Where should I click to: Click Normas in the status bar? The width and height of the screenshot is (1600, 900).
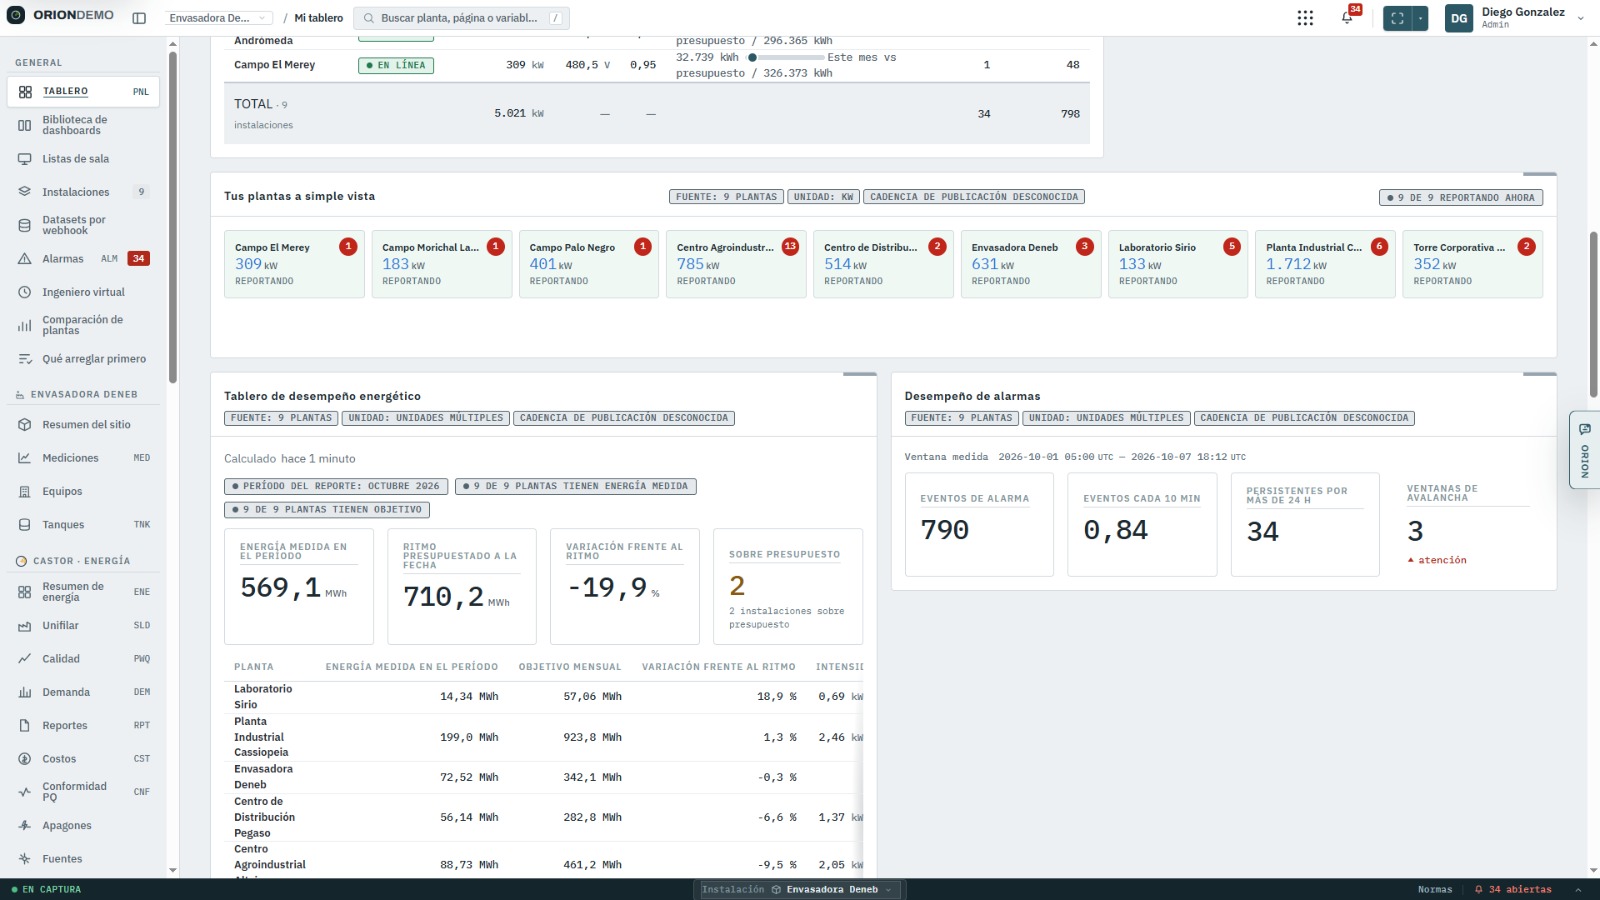point(1435,889)
